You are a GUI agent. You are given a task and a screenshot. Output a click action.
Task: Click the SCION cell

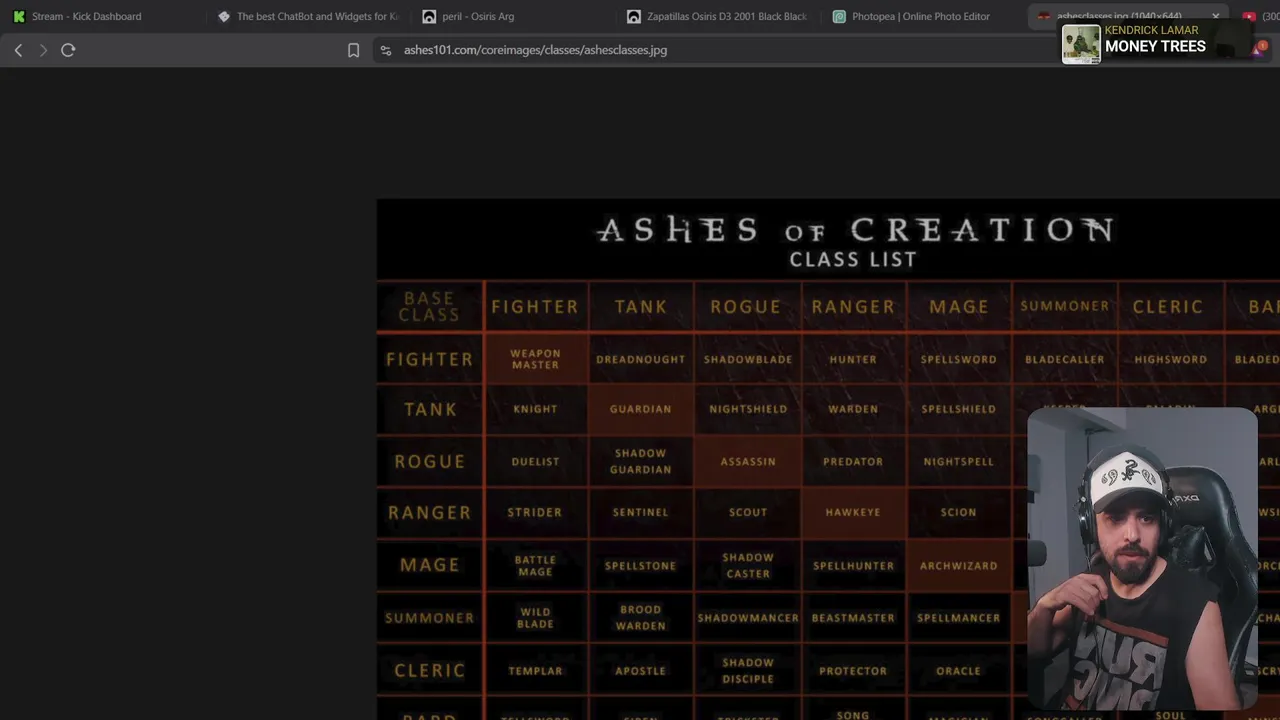[959, 512]
